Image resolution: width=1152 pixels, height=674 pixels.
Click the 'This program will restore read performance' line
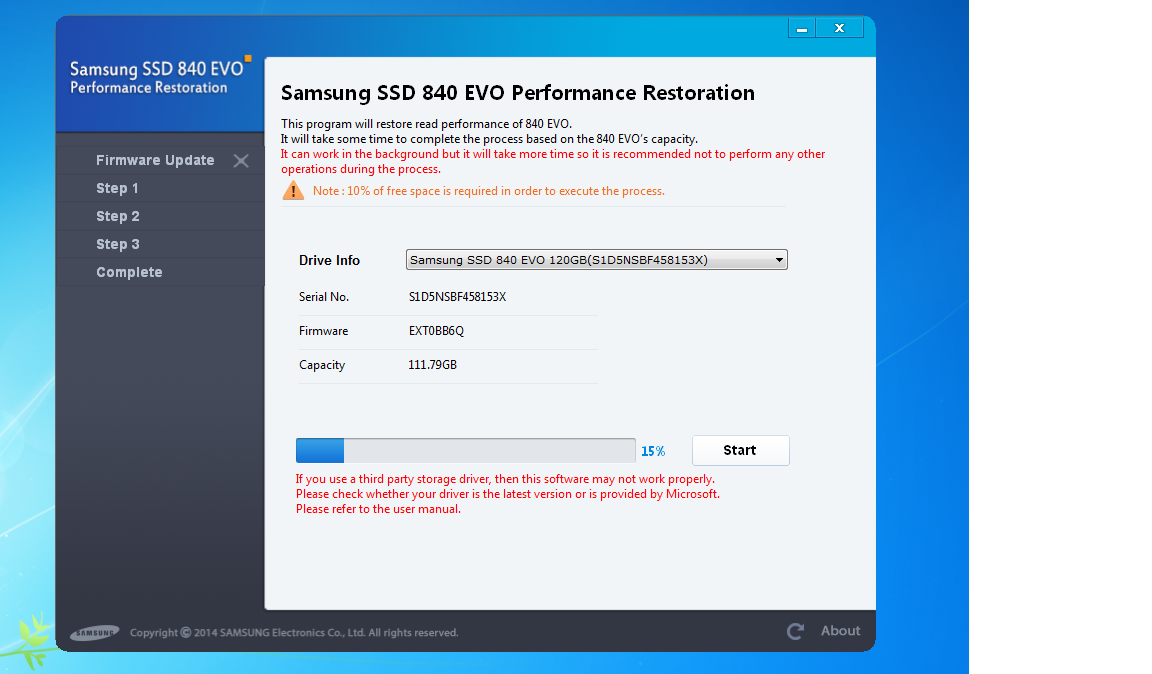(426, 124)
